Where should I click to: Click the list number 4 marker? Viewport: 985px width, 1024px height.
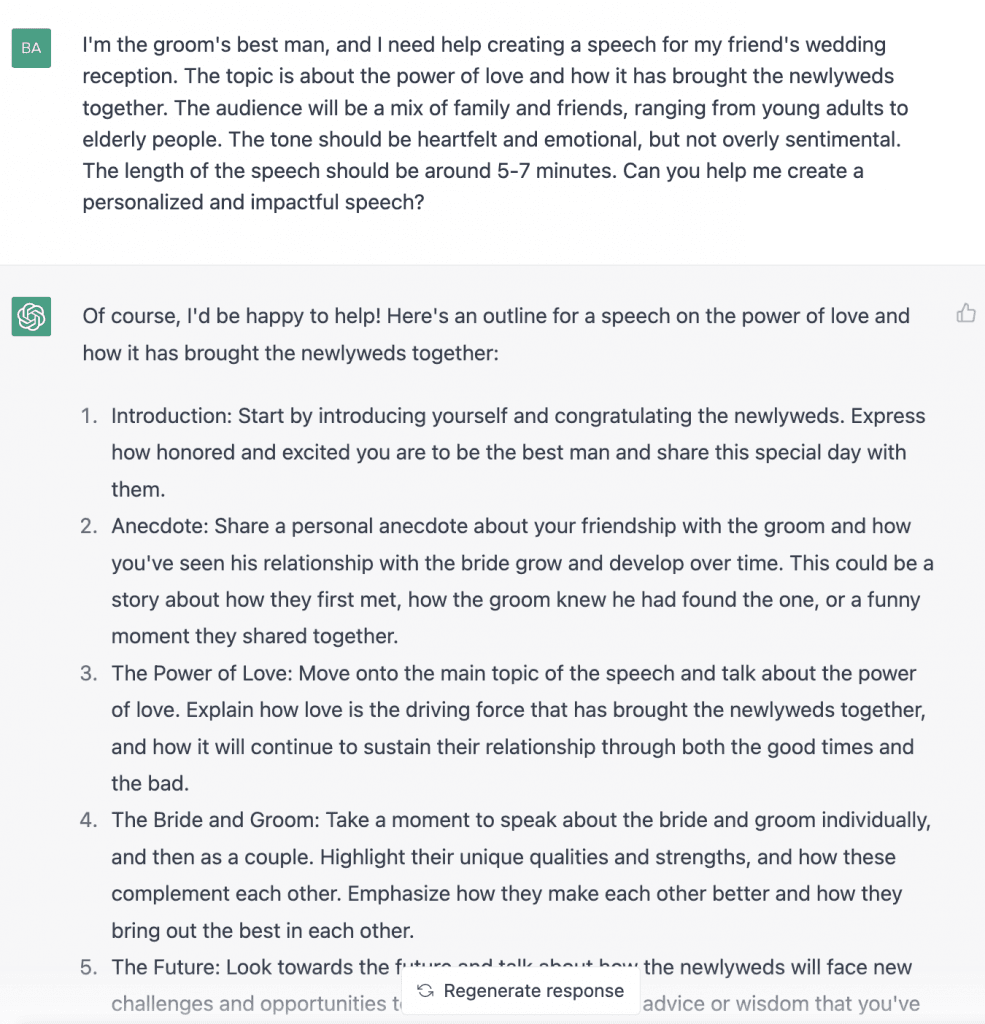[90, 821]
